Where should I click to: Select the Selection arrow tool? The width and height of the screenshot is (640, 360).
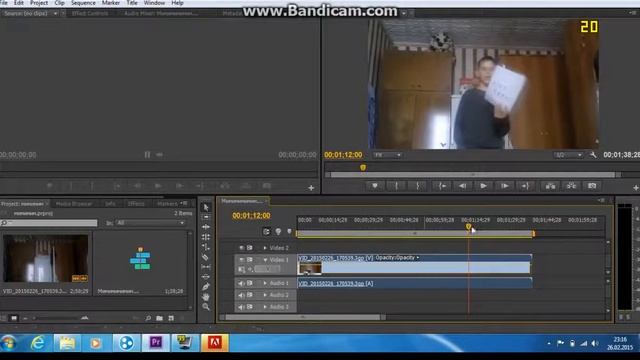[206, 207]
